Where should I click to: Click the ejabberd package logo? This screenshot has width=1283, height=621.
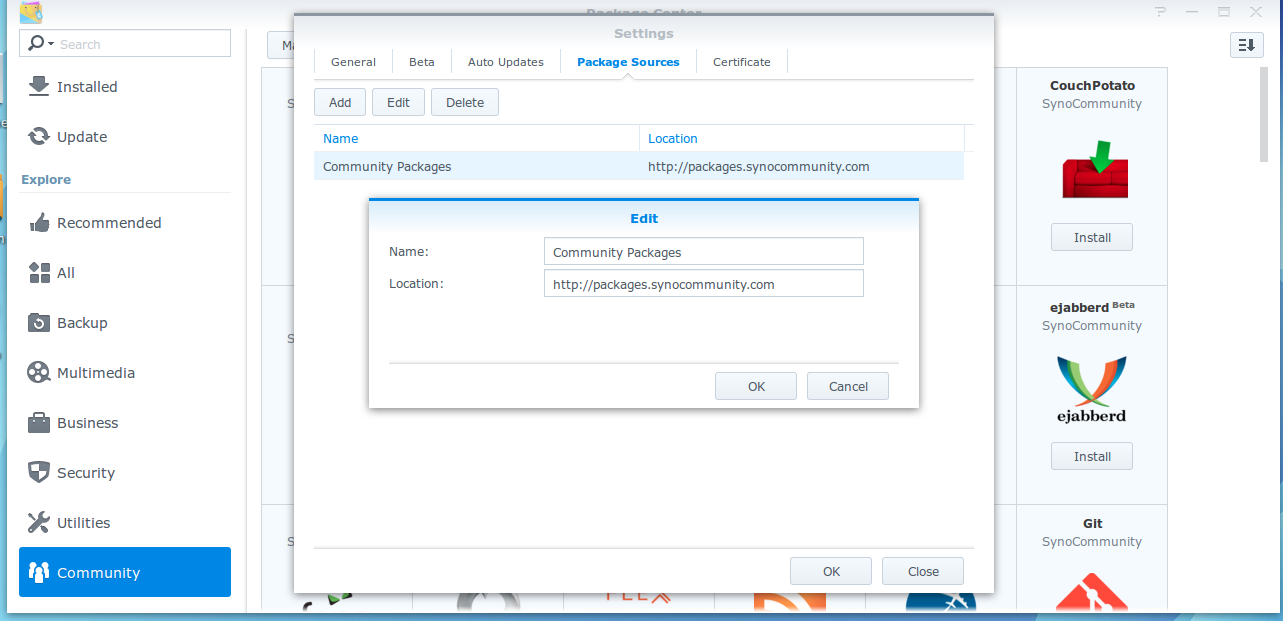pyautogui.click(x=1092, y=390)
